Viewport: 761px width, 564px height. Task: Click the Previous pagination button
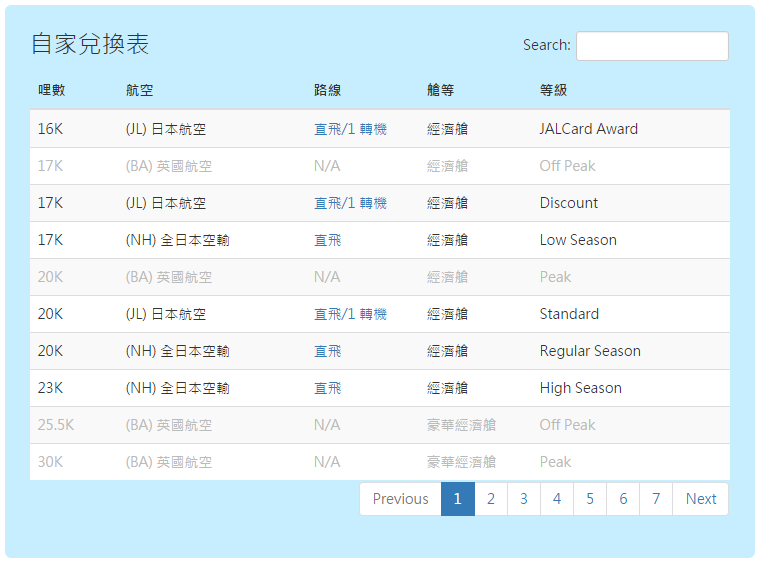[x=400, y=499]
